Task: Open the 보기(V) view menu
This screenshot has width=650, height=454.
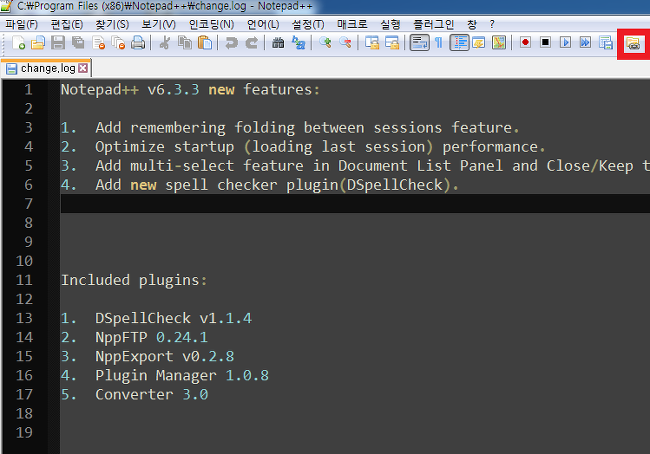Action: click(158, 24)
